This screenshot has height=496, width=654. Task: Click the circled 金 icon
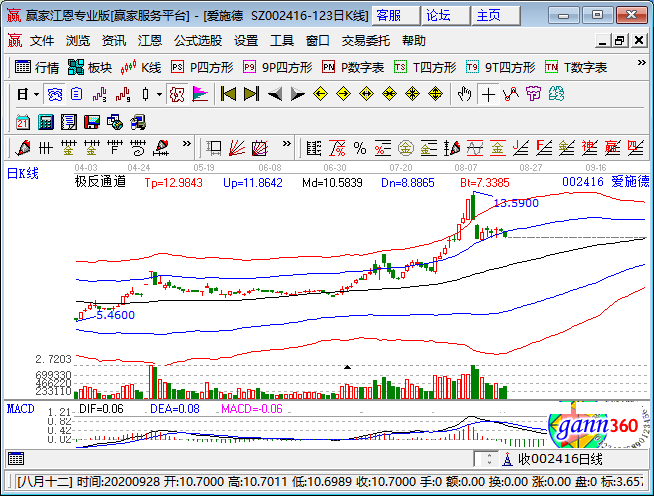point(405,148)
